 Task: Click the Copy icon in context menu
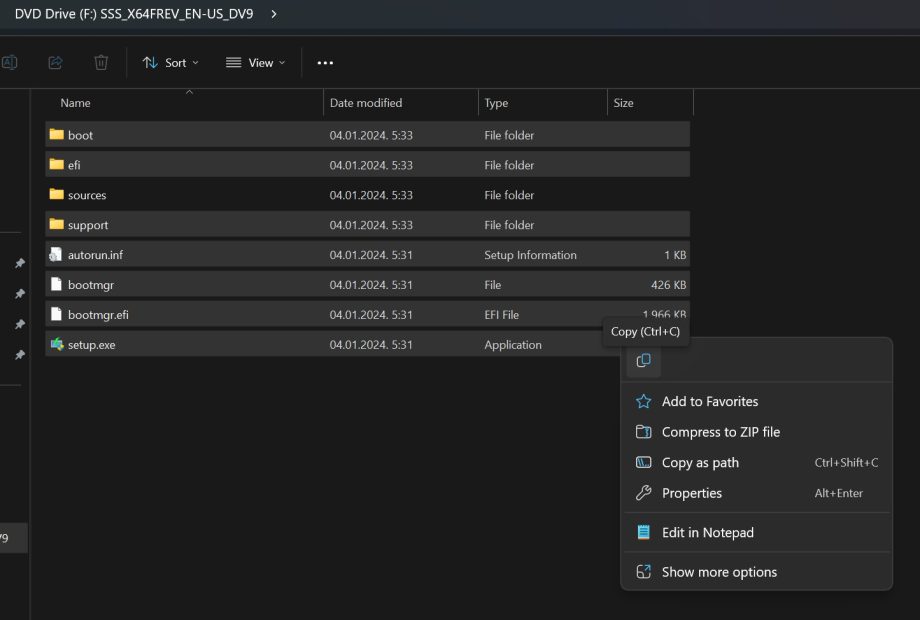pos(643,361)
